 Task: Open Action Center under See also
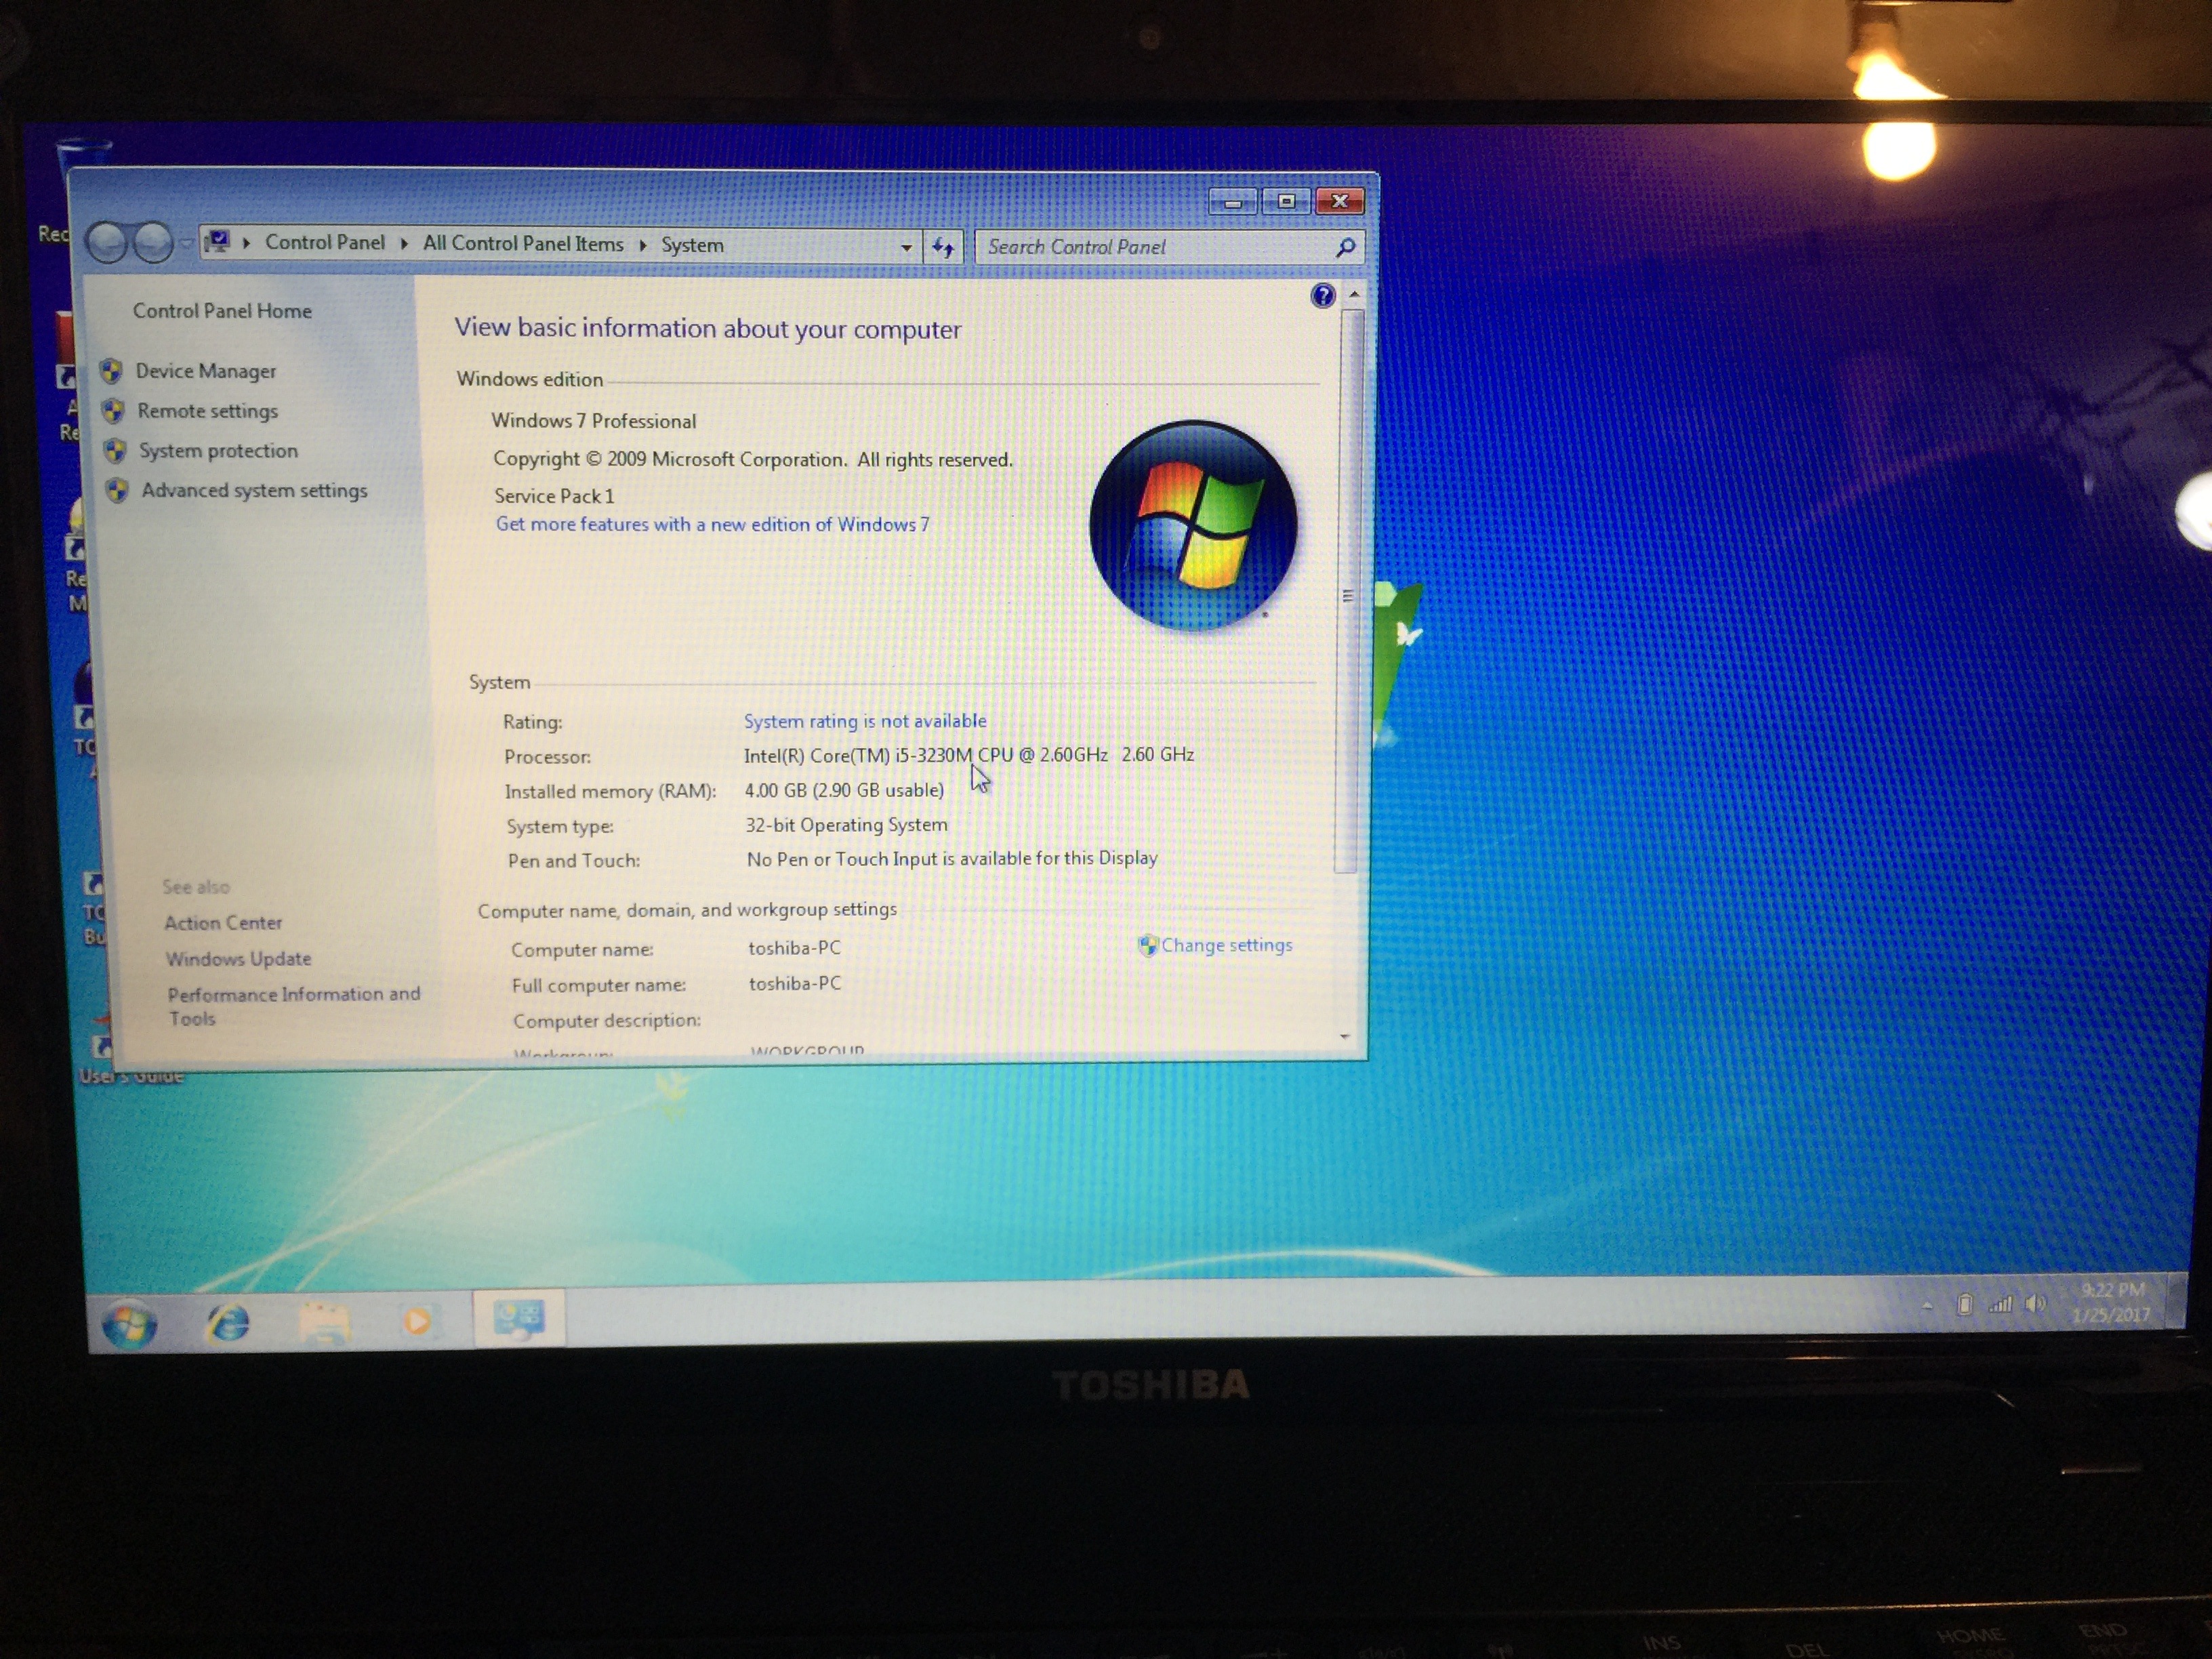point(223,923)
